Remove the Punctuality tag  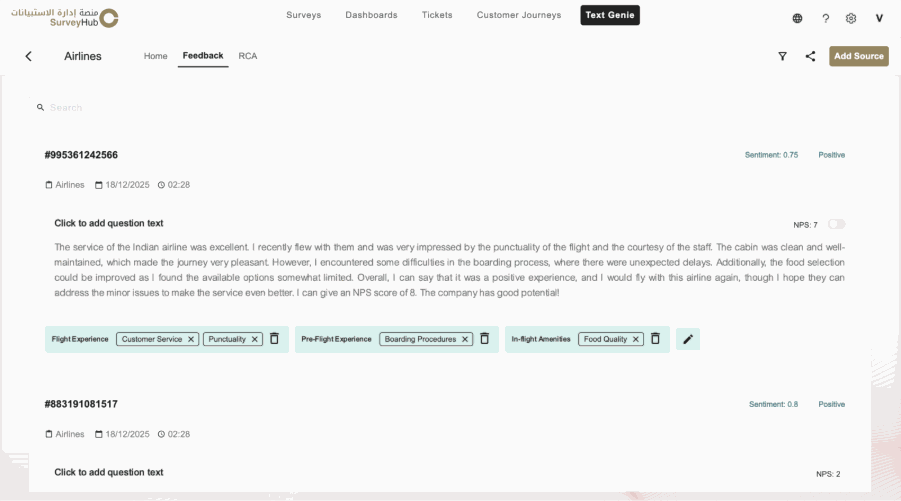coord(255,339)
